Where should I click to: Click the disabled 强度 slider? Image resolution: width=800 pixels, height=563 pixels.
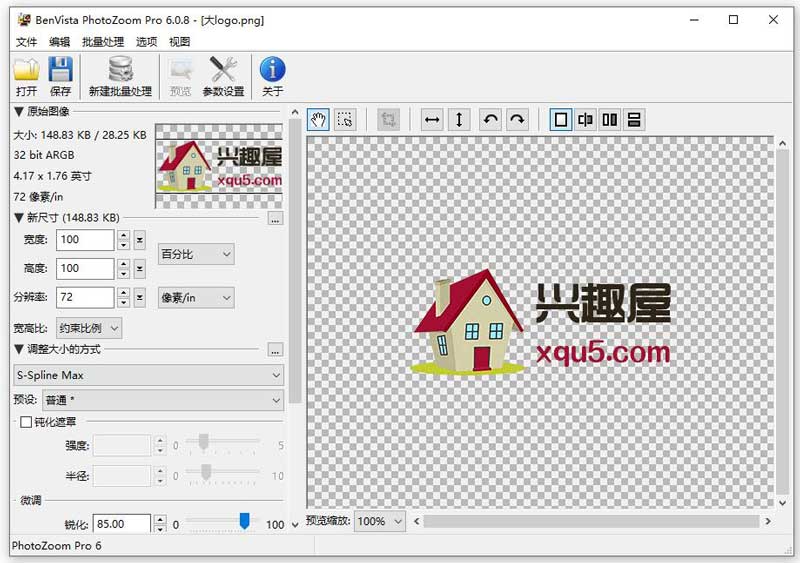222,443
